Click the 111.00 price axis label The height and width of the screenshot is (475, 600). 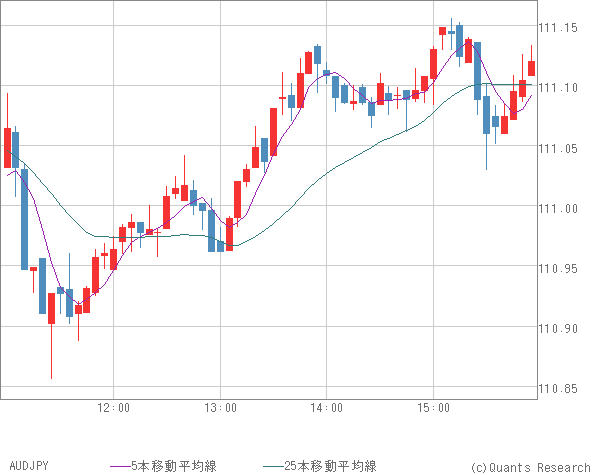click(558, 209)
